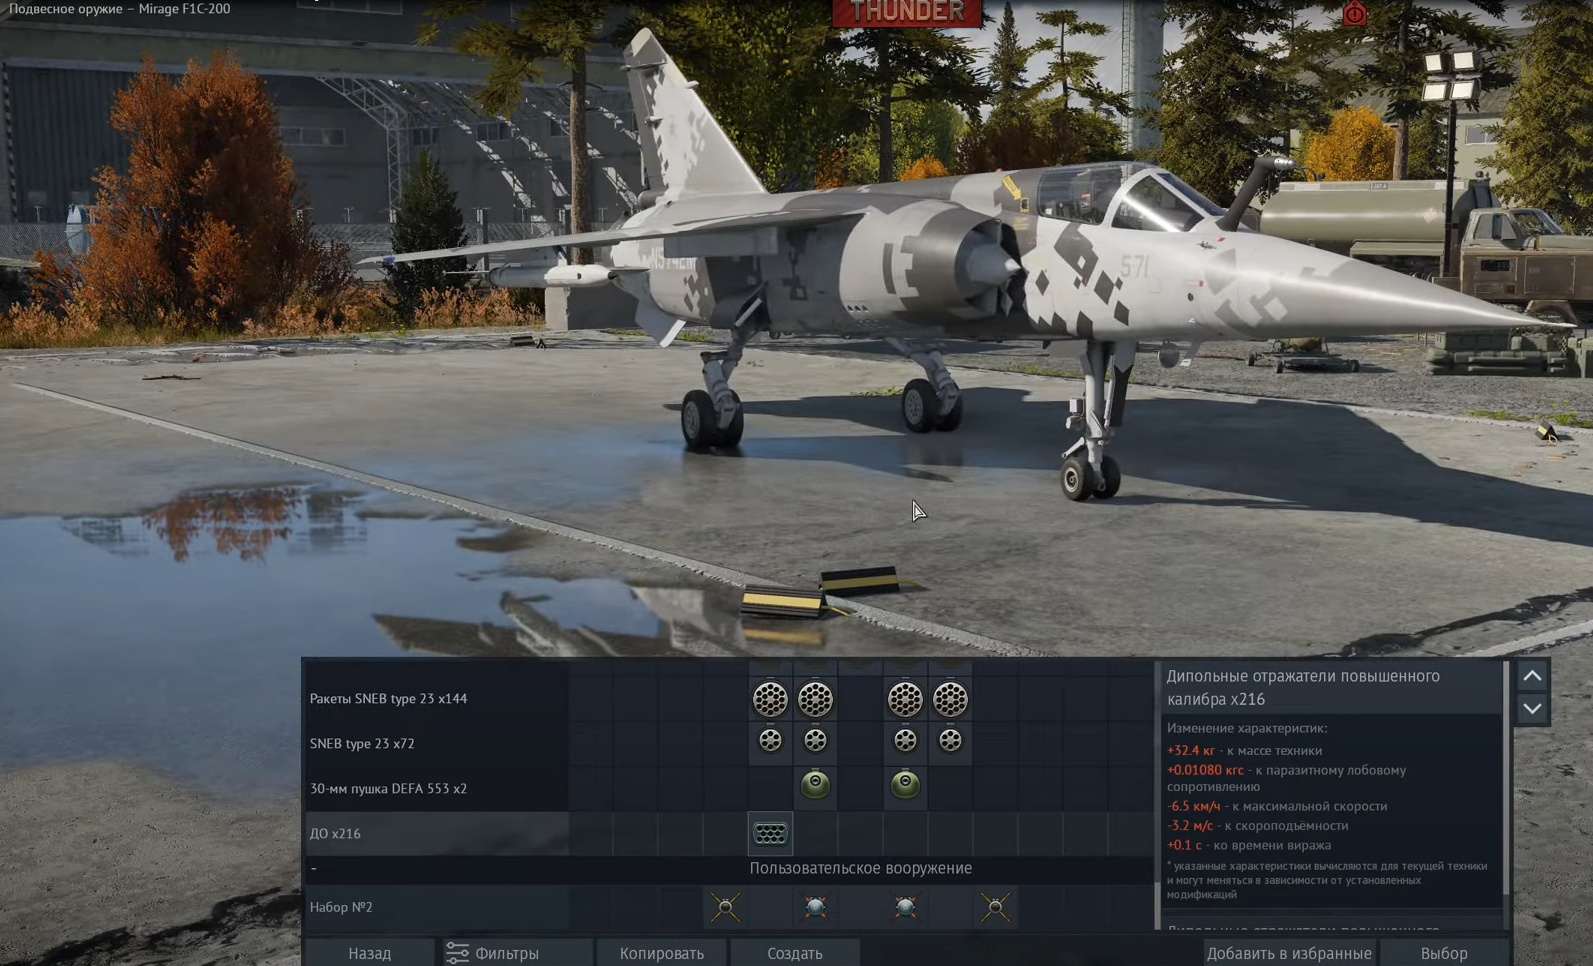This screenshot has height=966, width=1593.
Task: Select second-from-left pod in SNEB x72 row
Action: coord(815,741)
